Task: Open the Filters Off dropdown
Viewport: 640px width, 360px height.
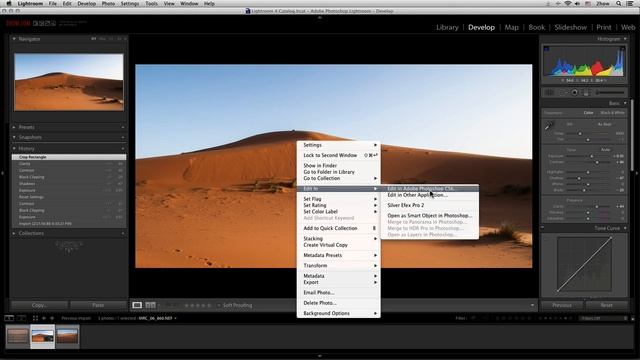Action: [603, 318]
